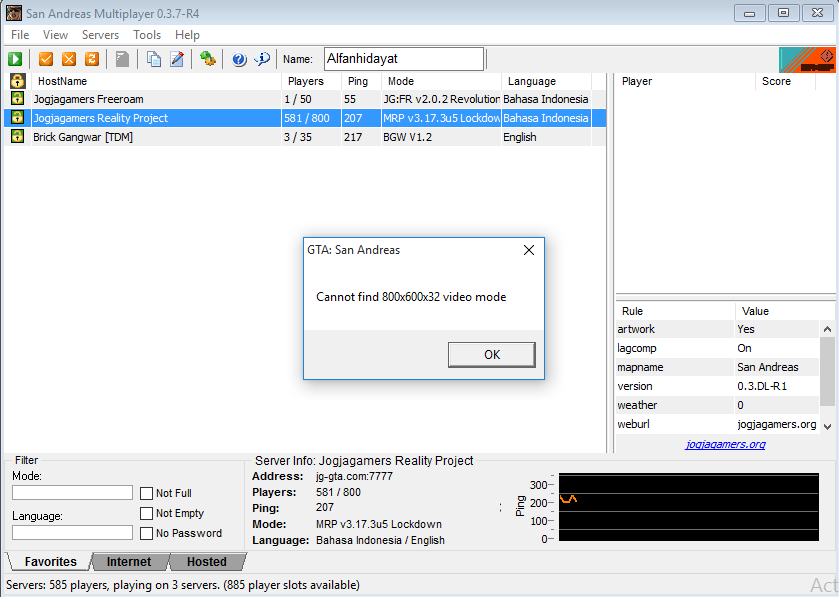Click the Delete Server orange X icon
The image size is (839, 597).
[69, 59]
